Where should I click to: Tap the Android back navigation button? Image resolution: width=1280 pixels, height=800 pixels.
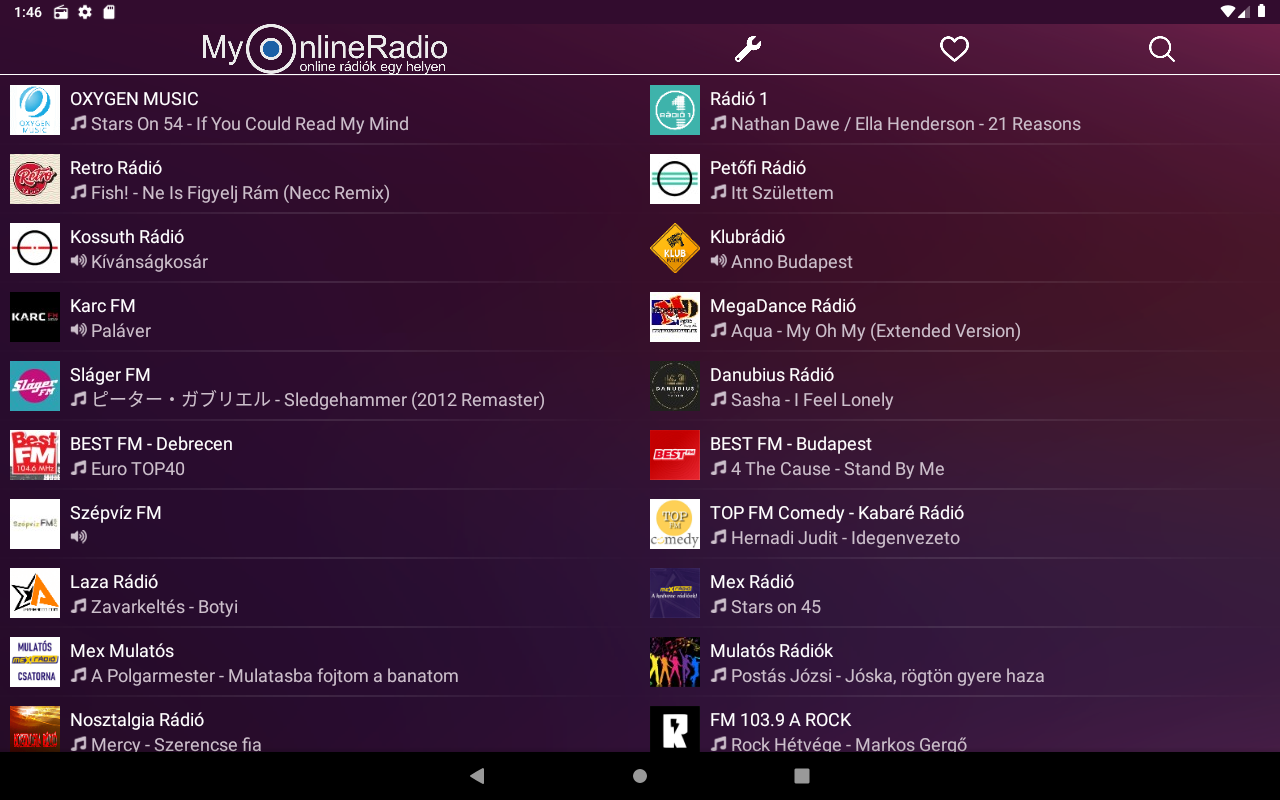(477, 776)
